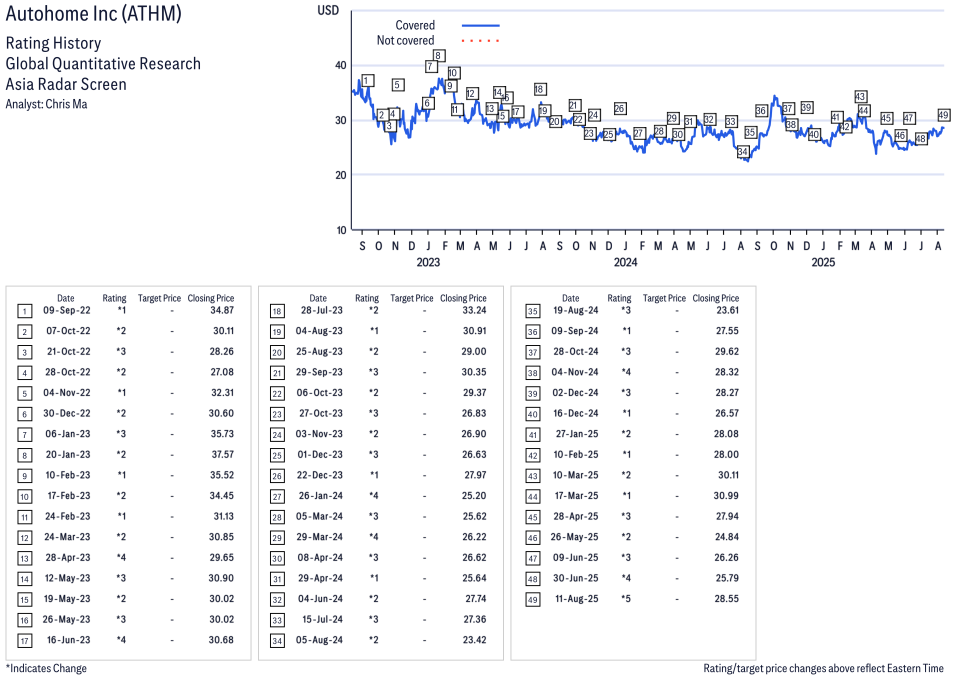Click the Not covered legend label
The image size is (955, 675).
(x=406, y=41)
